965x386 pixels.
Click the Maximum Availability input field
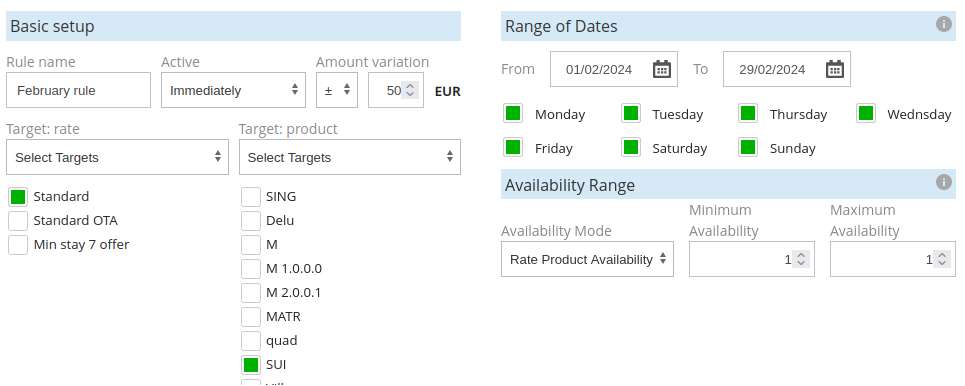point(892,259)
